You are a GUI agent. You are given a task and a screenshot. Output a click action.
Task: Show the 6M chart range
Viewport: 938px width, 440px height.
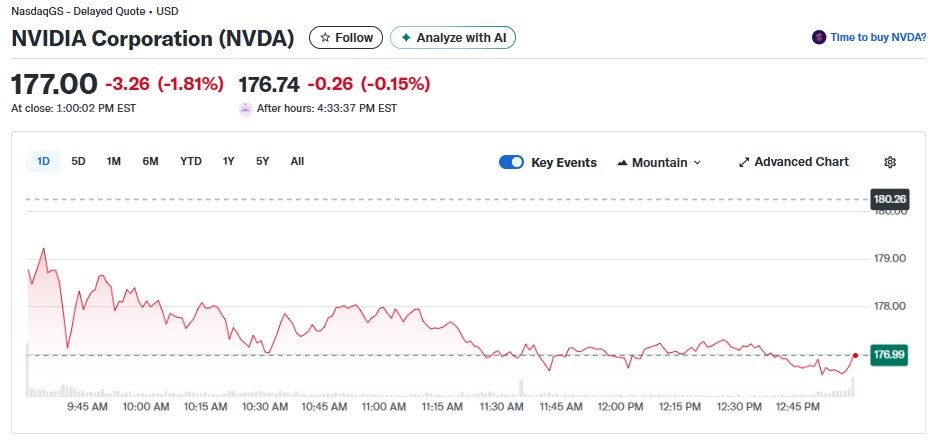point(150,161)
